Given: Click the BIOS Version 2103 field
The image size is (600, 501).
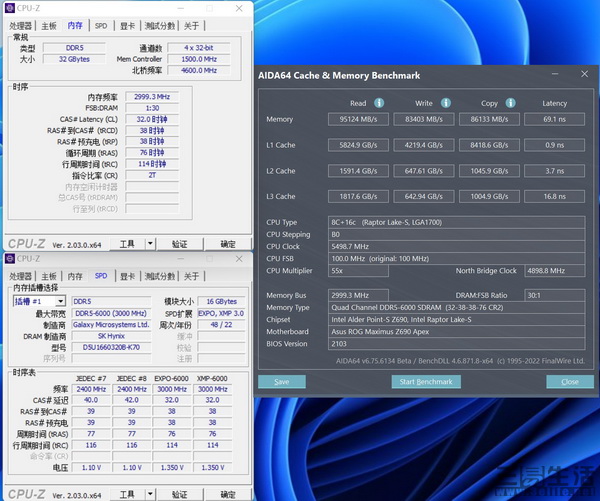Looking at the screenshot, I should pyautogui.click(x=457, y=344).
